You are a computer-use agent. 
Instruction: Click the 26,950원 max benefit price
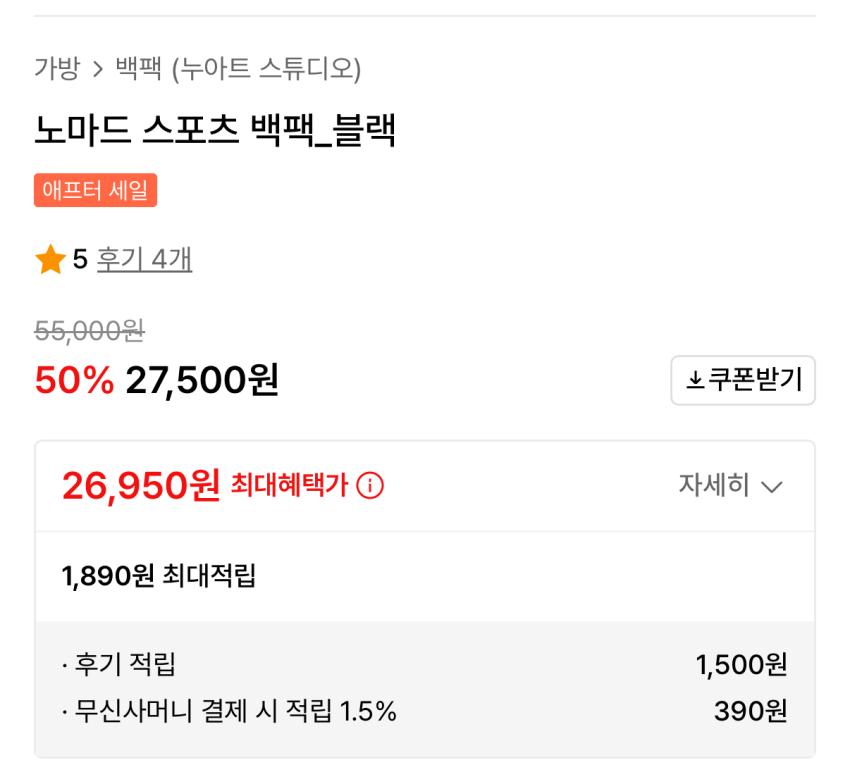(x=140, y=486)
